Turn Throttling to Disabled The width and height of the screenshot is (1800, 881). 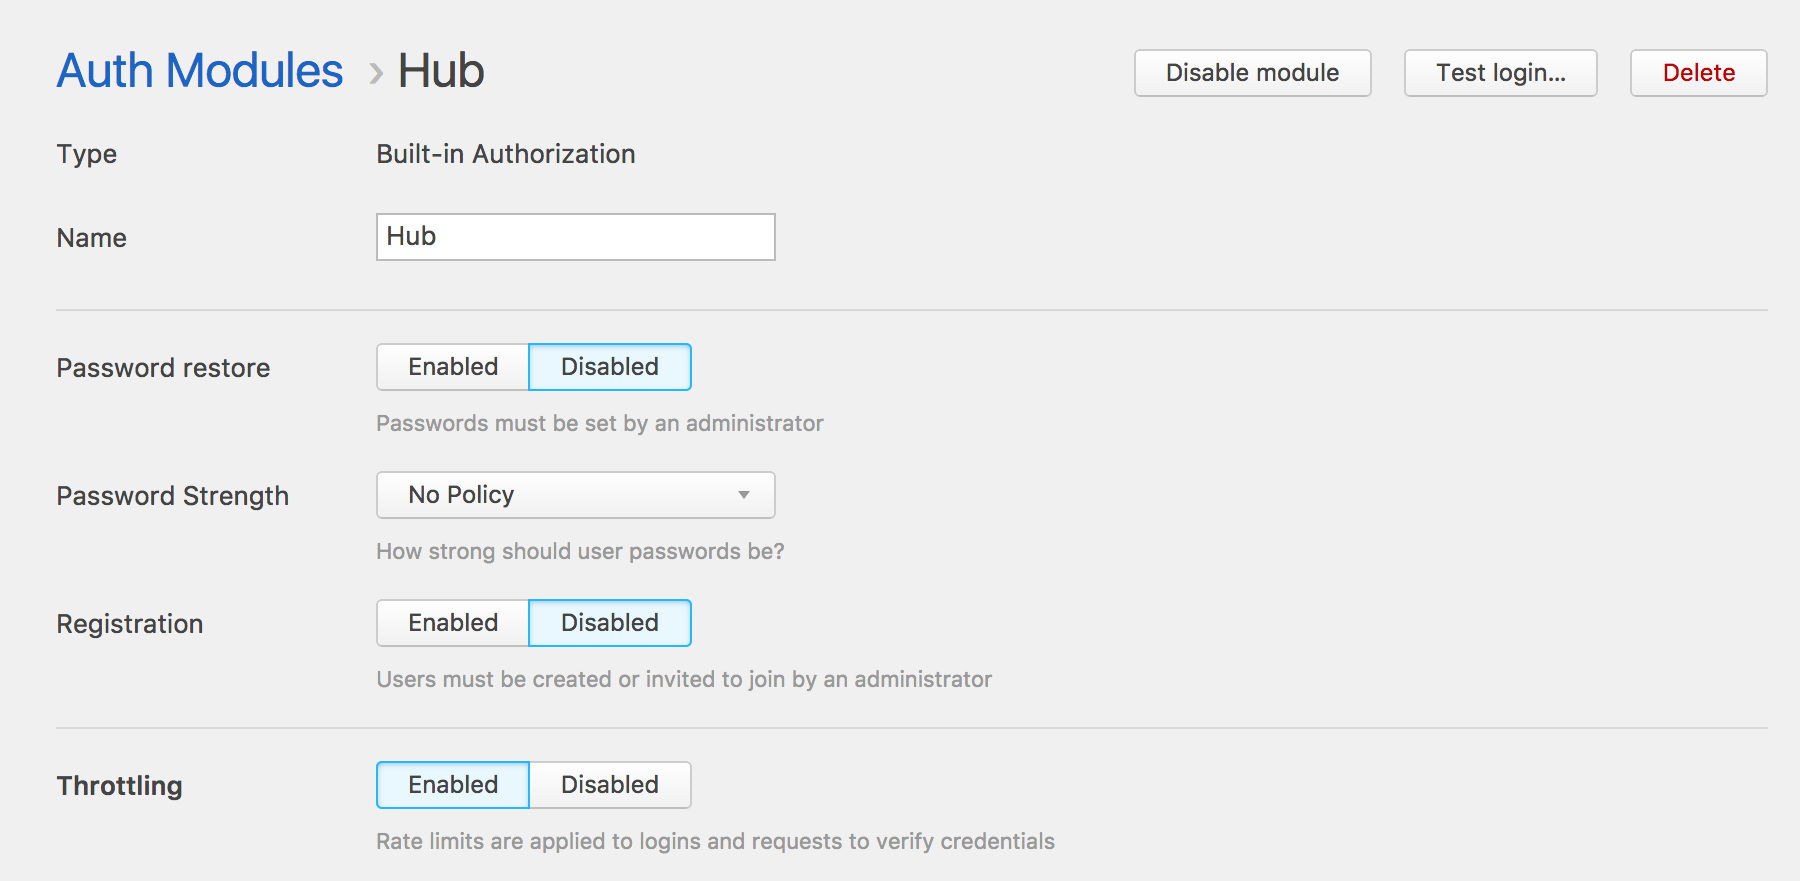pyautogui.click(x=609, y=785)
